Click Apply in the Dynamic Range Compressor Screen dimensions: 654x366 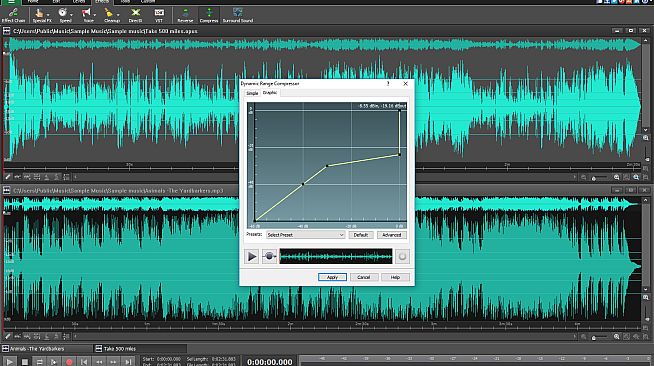(332, 277)
